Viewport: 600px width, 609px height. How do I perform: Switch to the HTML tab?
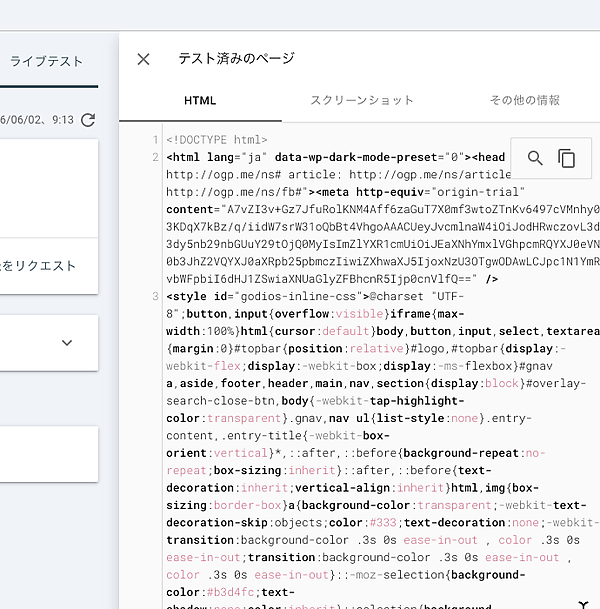click(200, 101)
